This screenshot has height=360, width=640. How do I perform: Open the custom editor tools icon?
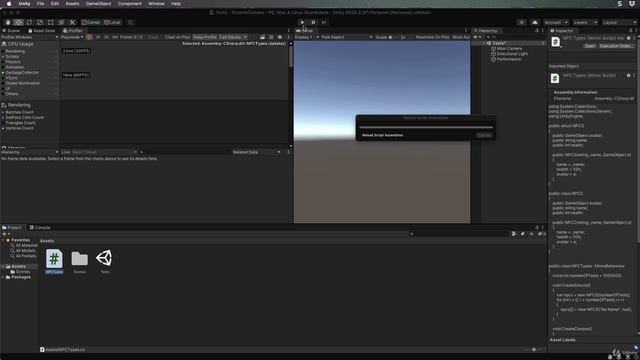click(72, 22)
